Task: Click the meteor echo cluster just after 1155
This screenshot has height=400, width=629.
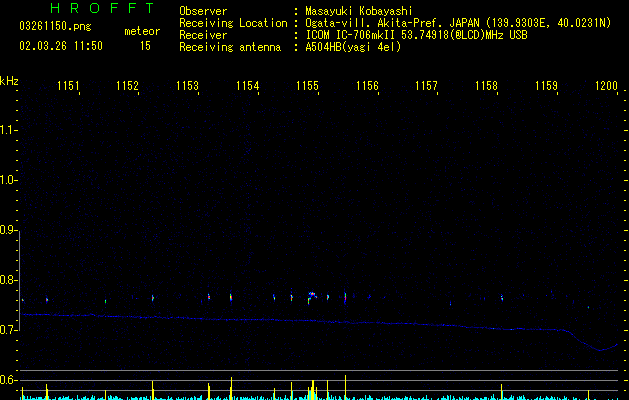Action: [x=312, y=297]
